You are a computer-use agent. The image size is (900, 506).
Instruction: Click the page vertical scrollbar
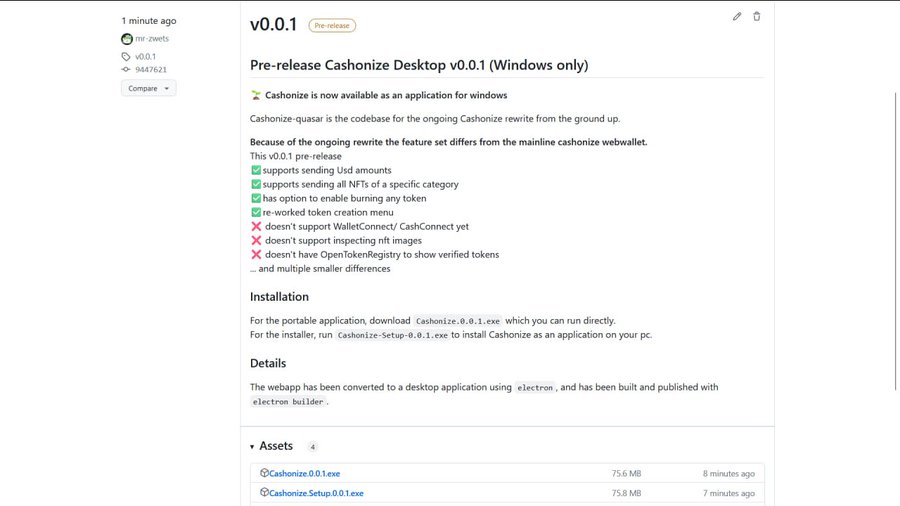[x=895, y=241]
